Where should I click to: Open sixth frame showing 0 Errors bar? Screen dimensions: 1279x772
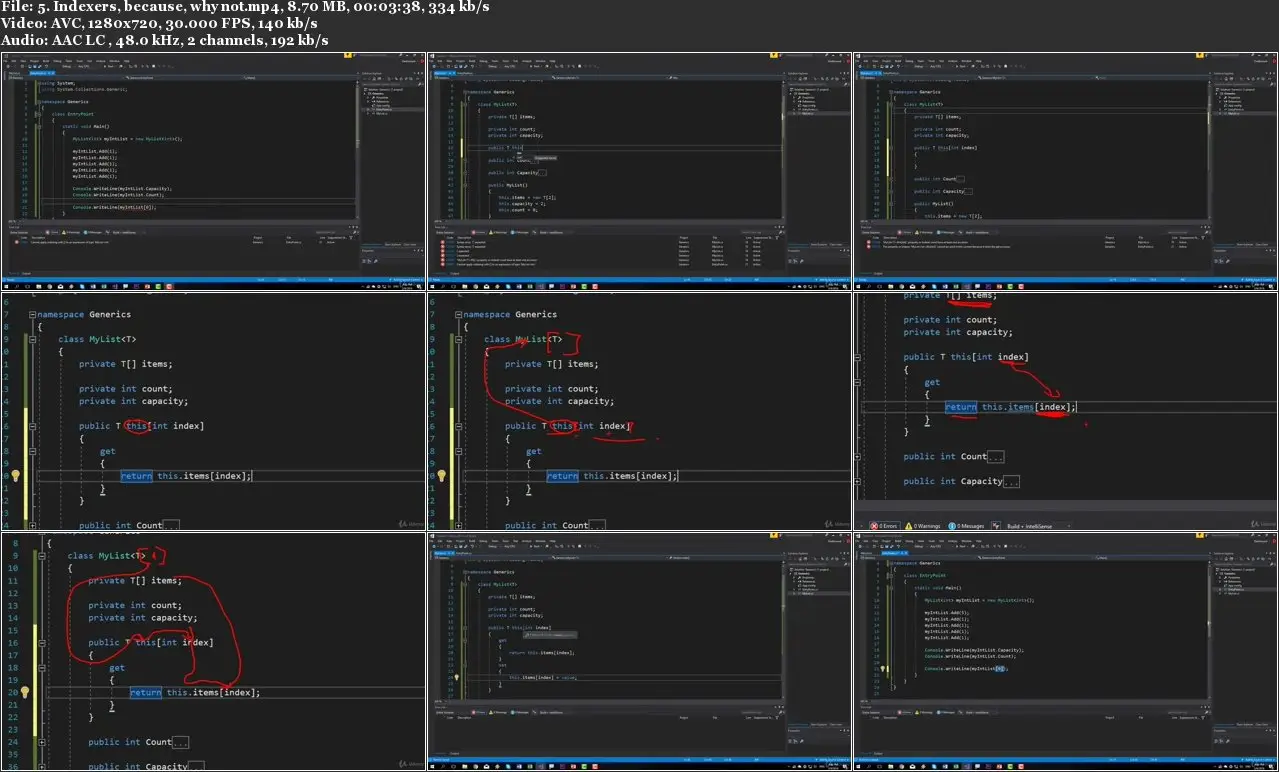(x=1065, y=411)
